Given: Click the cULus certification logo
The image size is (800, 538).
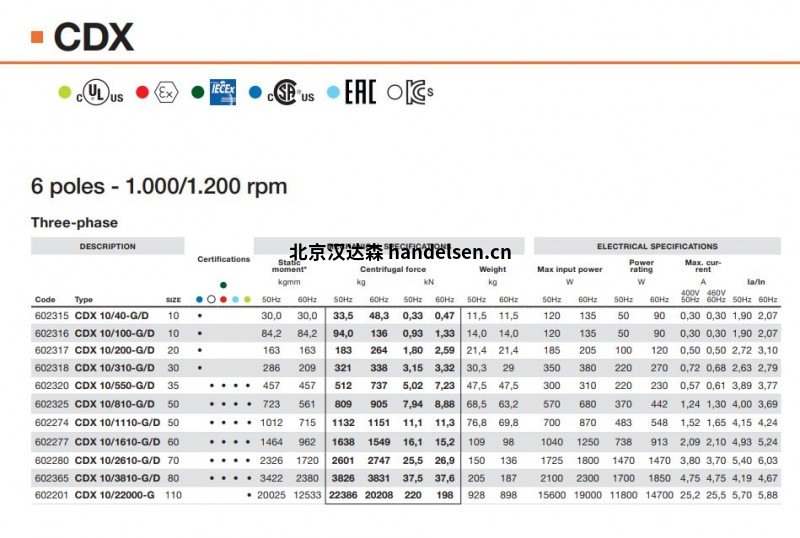Looking at the screenshot, I should point(100,92).
